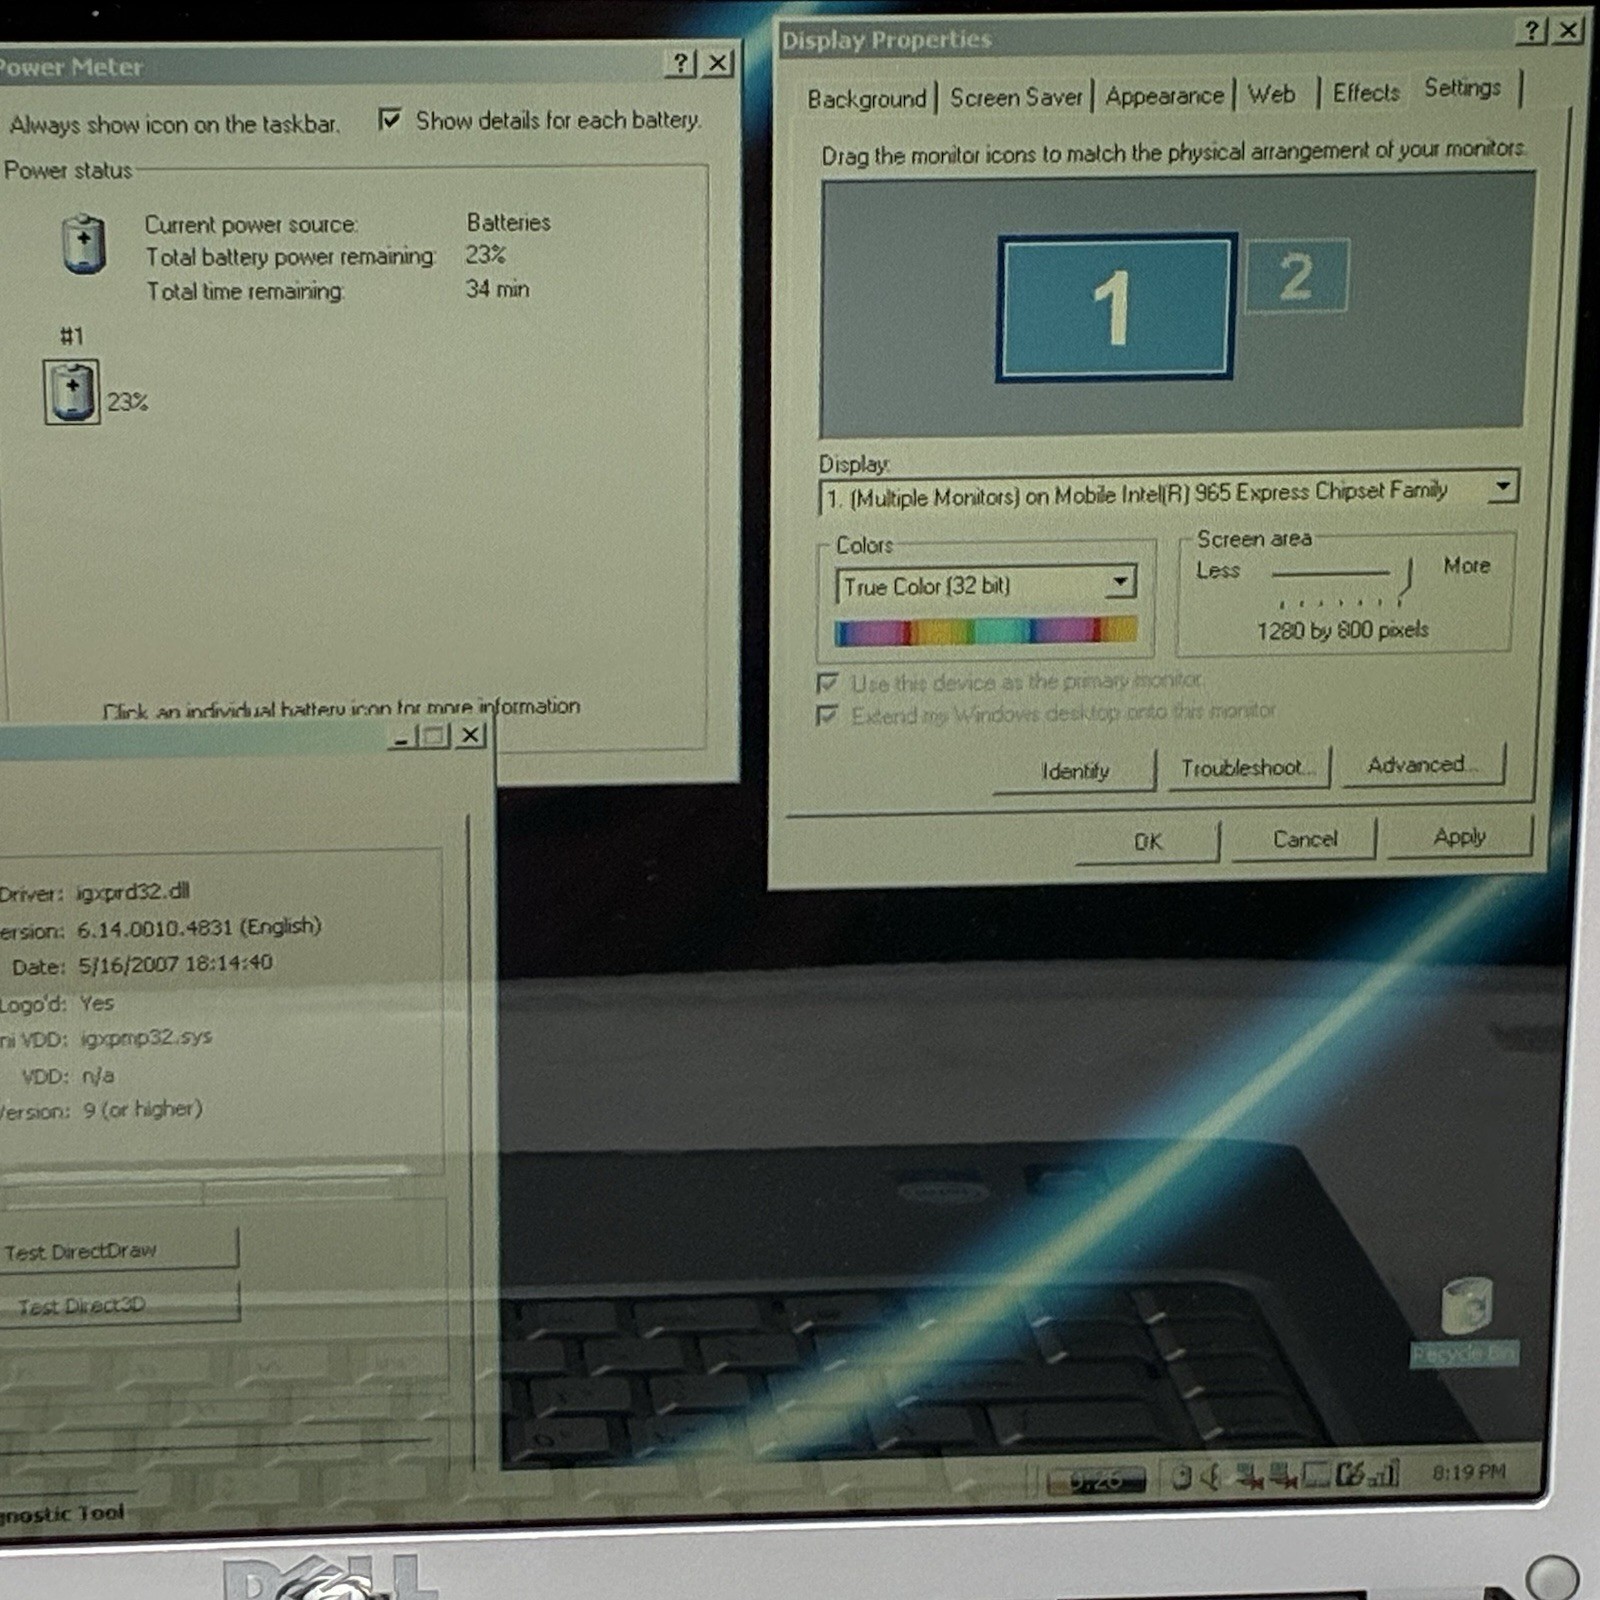Click the driver name igxprd32.dll

133,891
